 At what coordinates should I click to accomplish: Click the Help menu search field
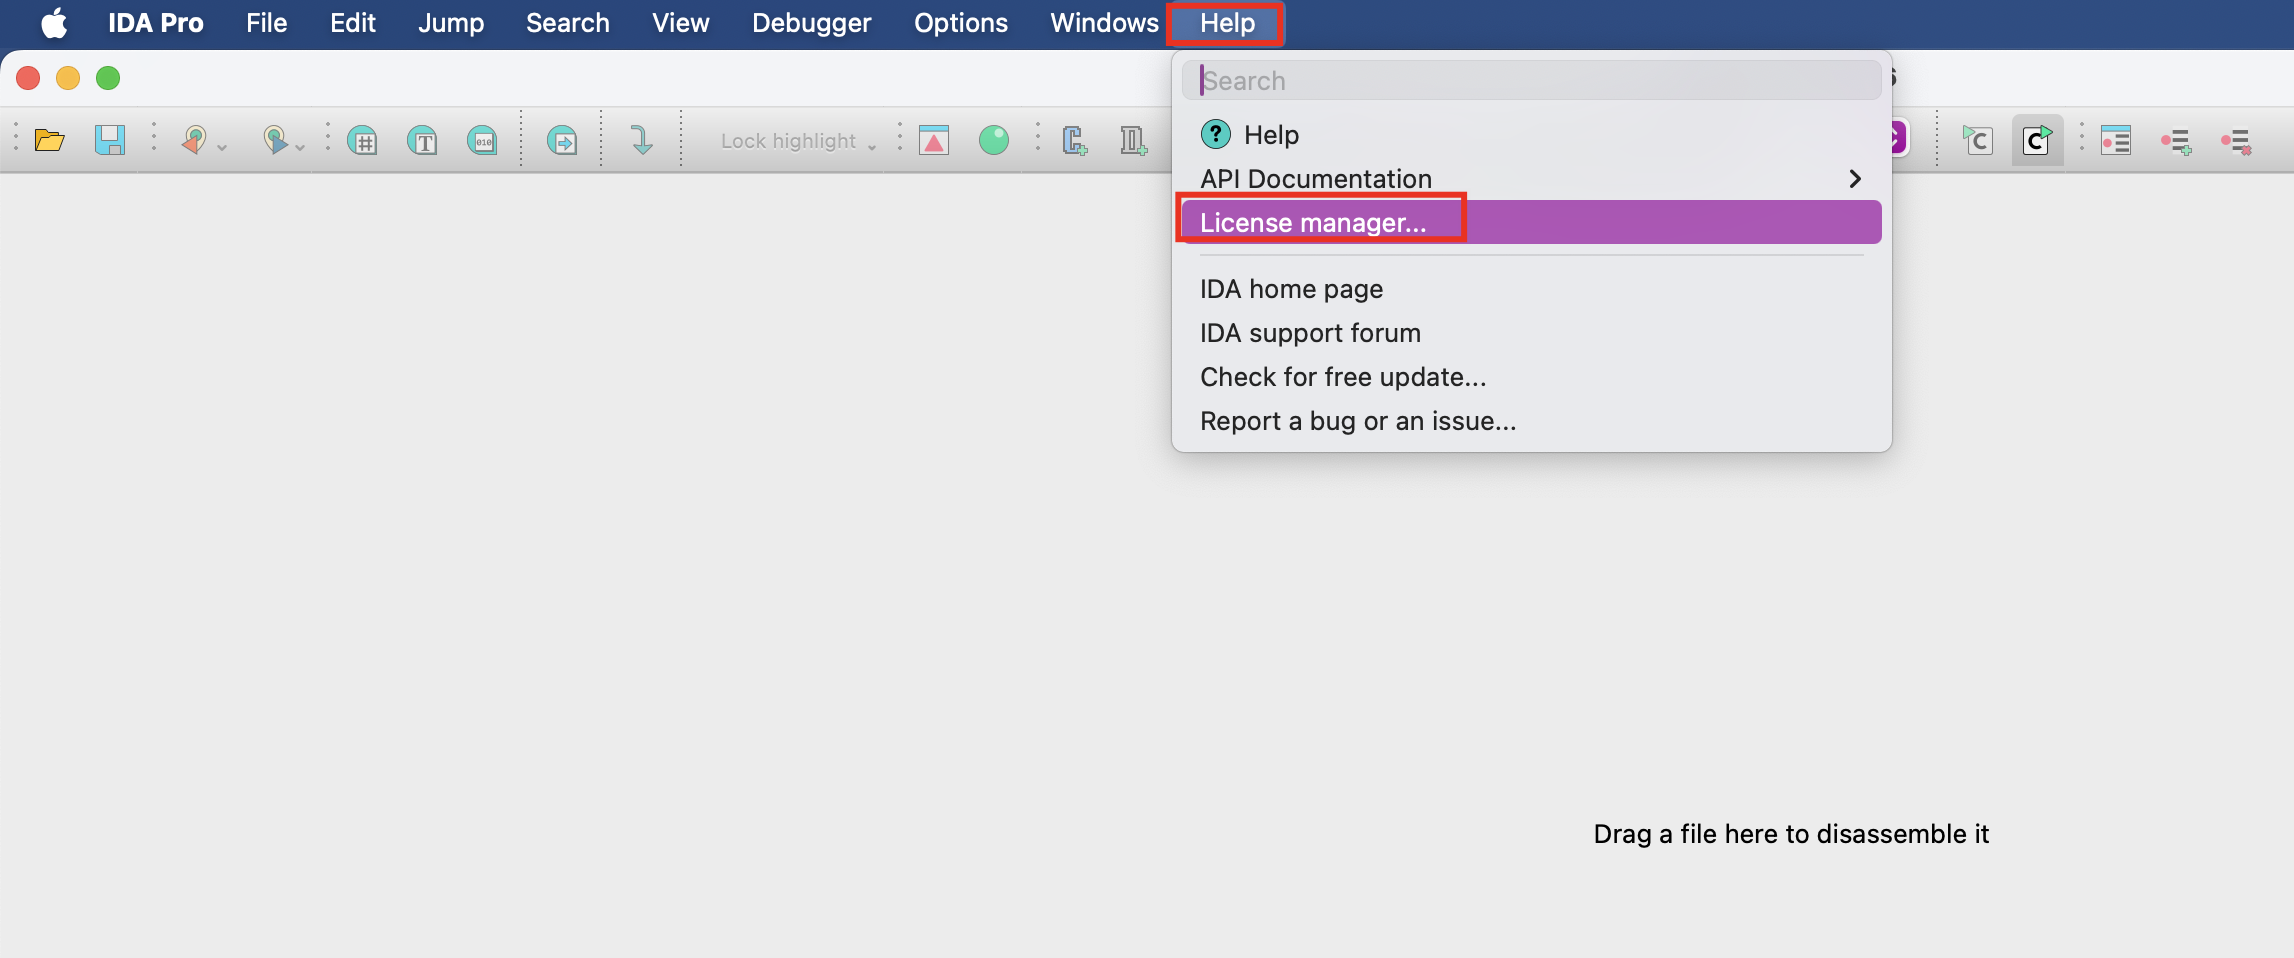[x=1531, y=80]
